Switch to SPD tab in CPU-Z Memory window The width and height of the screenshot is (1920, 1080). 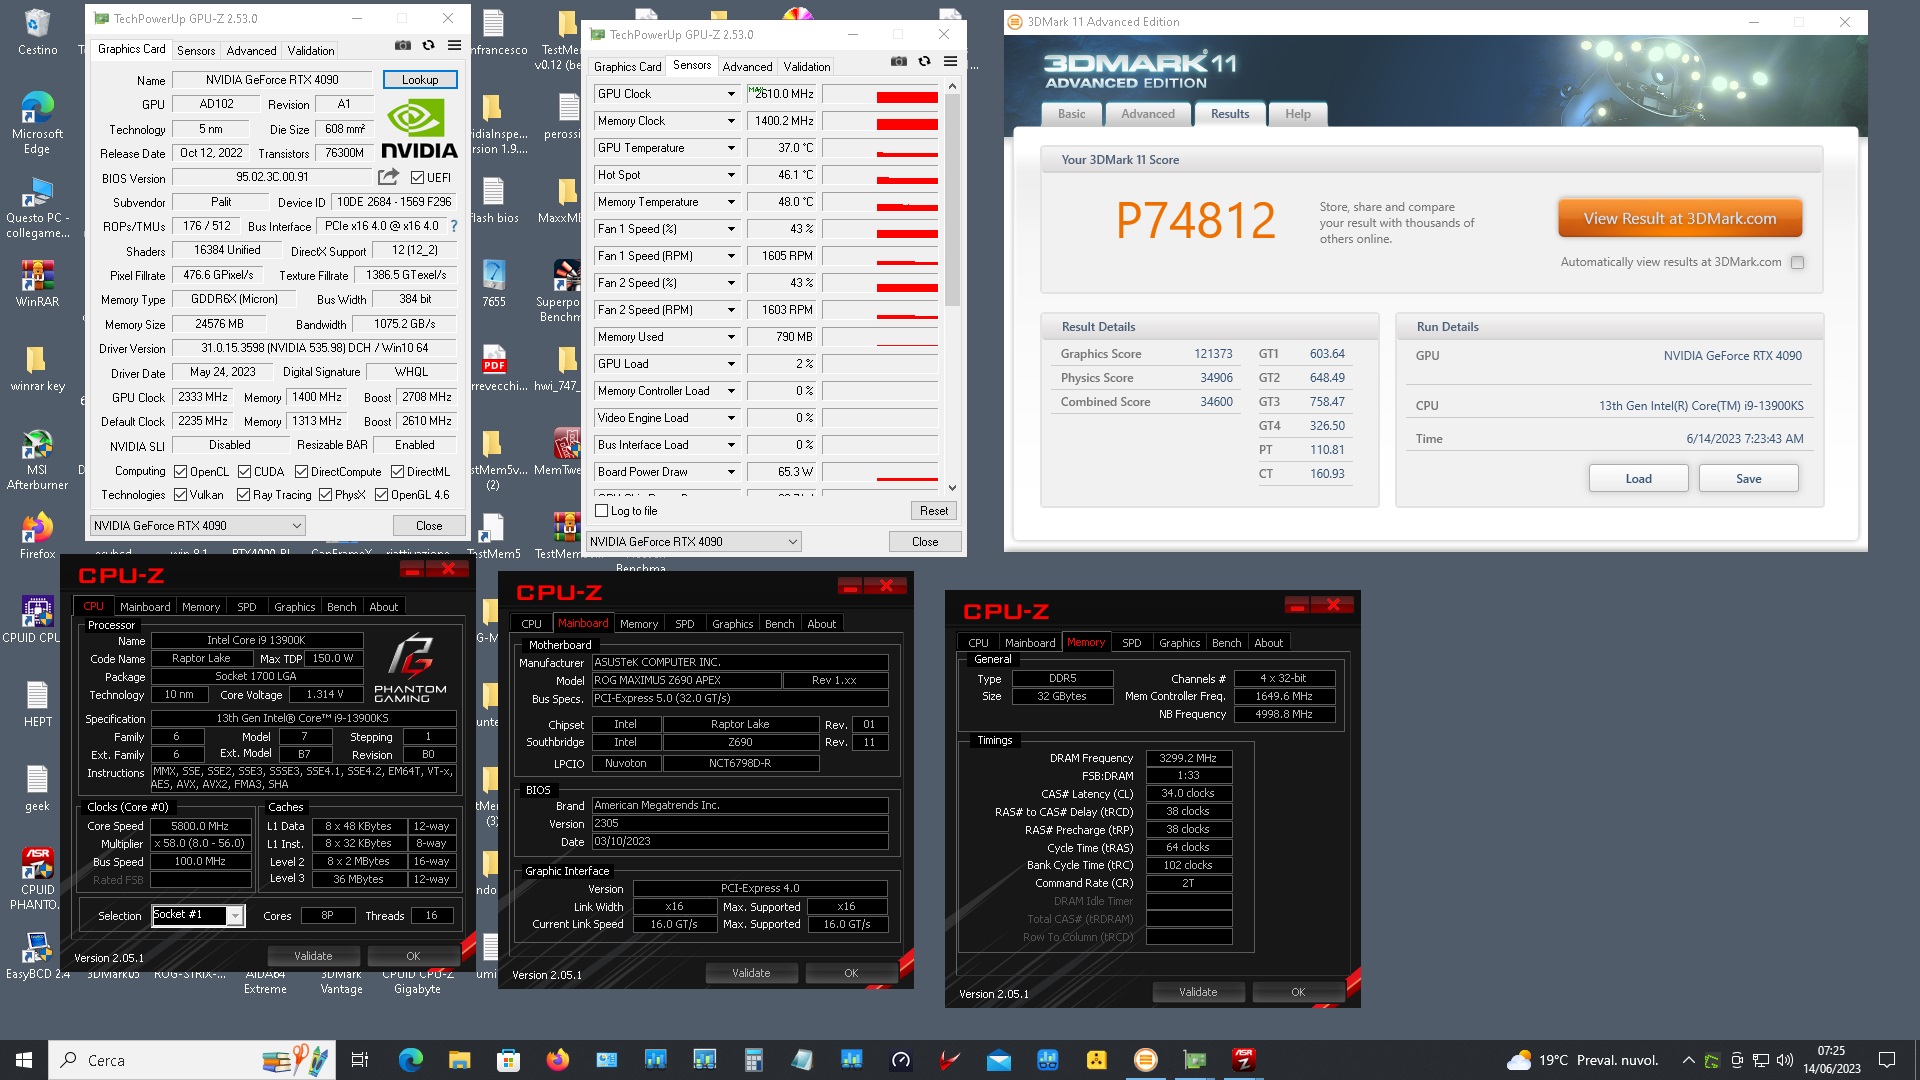coord(1131,643)
